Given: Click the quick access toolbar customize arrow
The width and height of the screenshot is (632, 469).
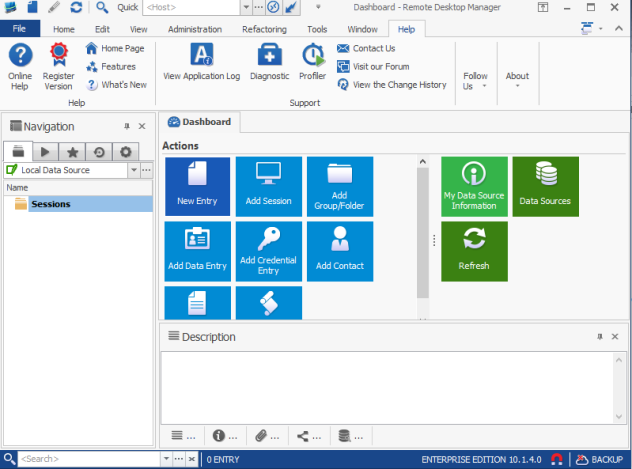Looking at the screenshot, I should coord(318,7).
